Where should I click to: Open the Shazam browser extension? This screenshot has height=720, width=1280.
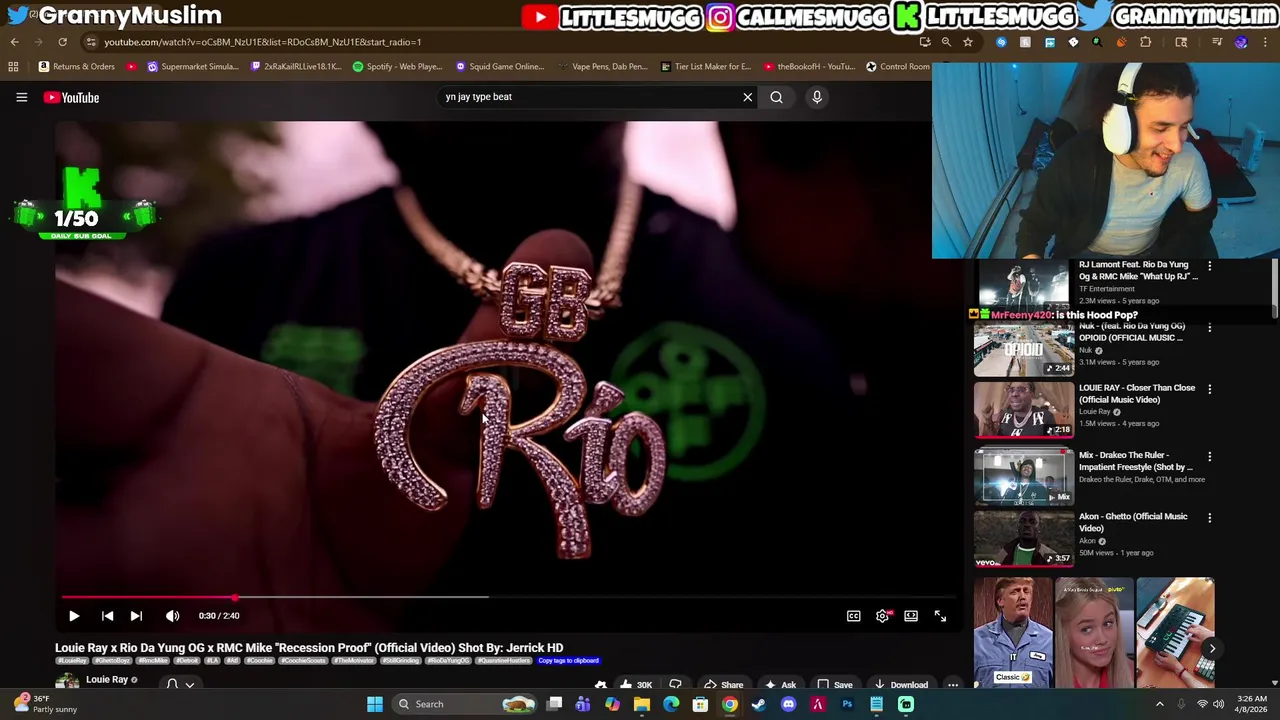[x=1001, y=42]
